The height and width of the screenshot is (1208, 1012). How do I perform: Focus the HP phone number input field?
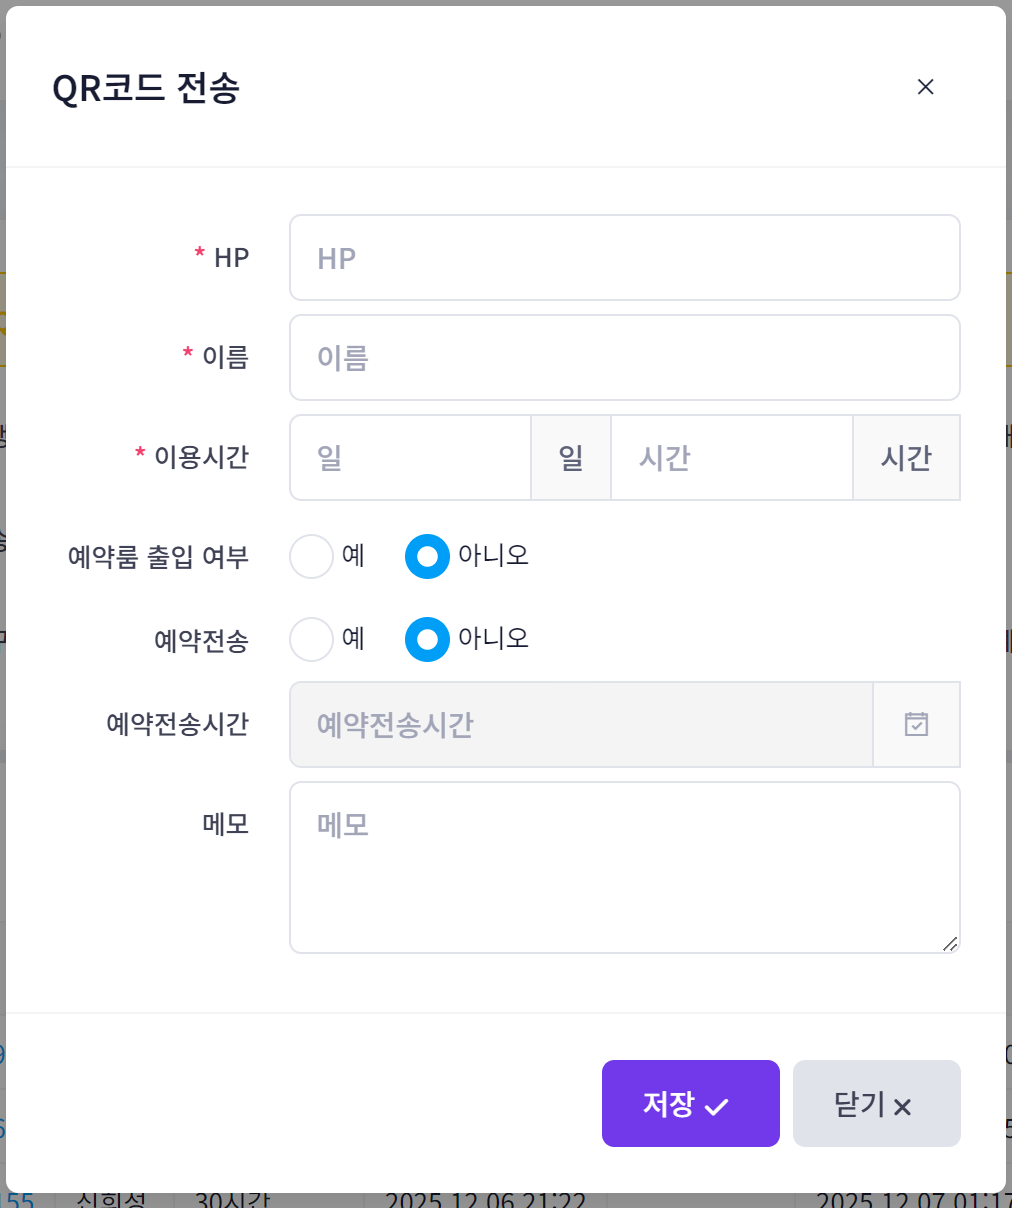click(624, 258)
